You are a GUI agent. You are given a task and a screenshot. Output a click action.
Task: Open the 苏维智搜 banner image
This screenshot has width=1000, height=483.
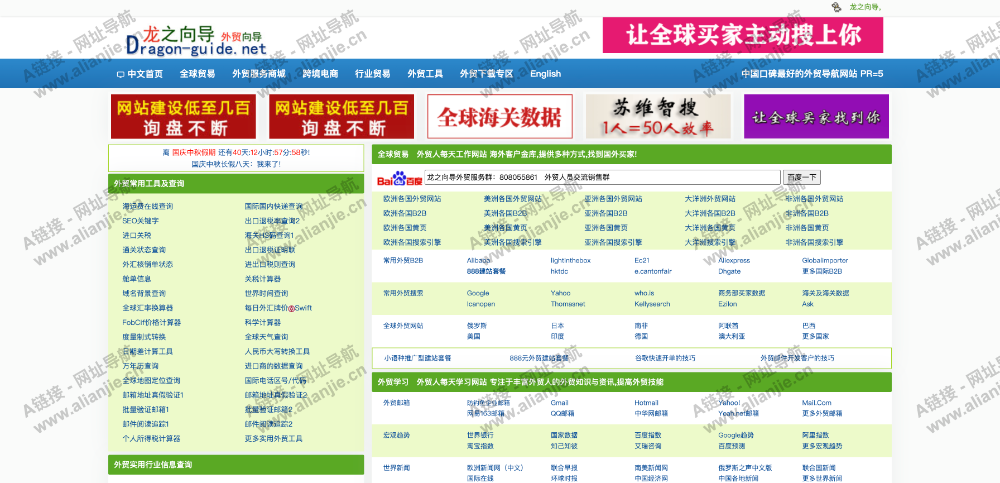pyautogui.click(x=657, y=116)
